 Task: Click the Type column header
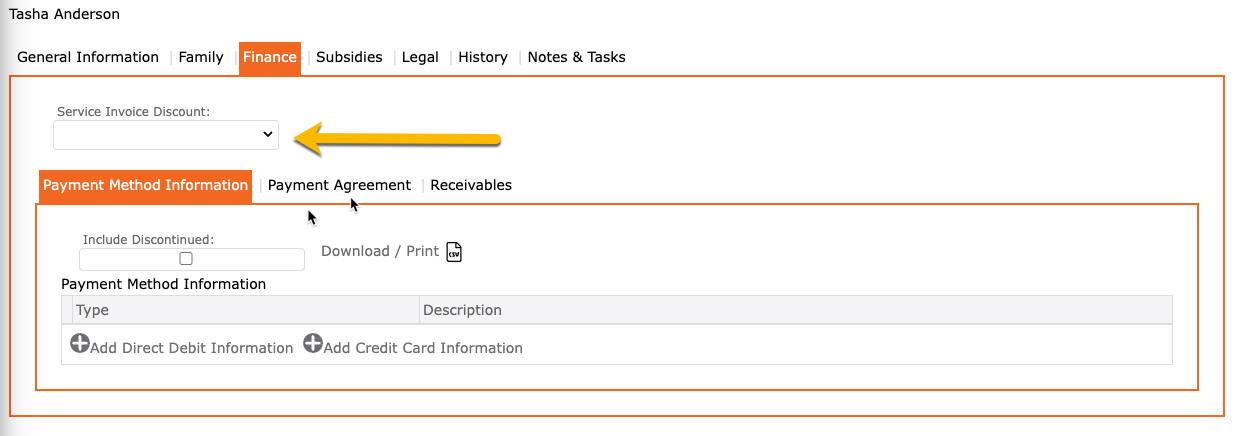(92, 310)
